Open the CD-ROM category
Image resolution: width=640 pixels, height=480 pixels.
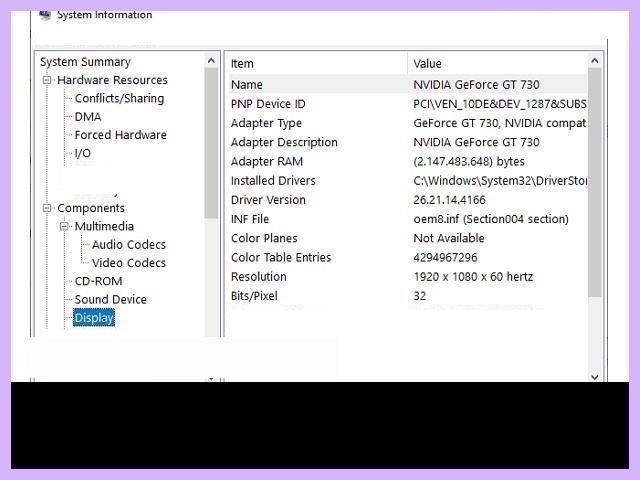tap(98, 281)
